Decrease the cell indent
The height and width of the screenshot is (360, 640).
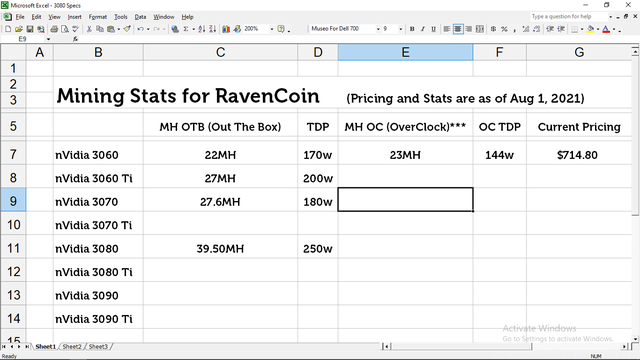(x=550, y=29)
